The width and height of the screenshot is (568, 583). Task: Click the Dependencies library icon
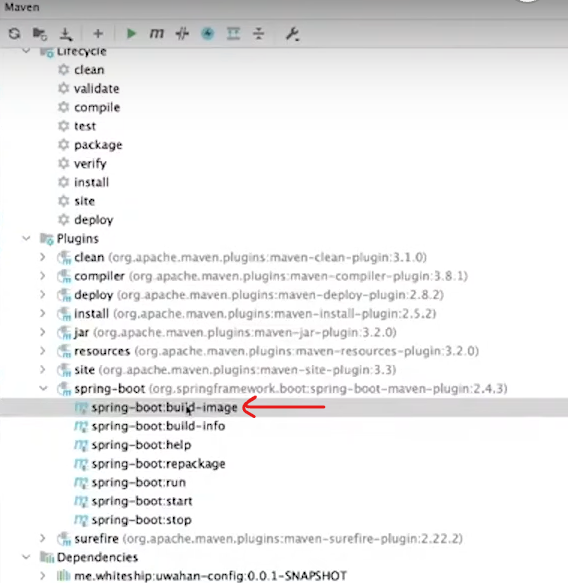tap(47, 557)
